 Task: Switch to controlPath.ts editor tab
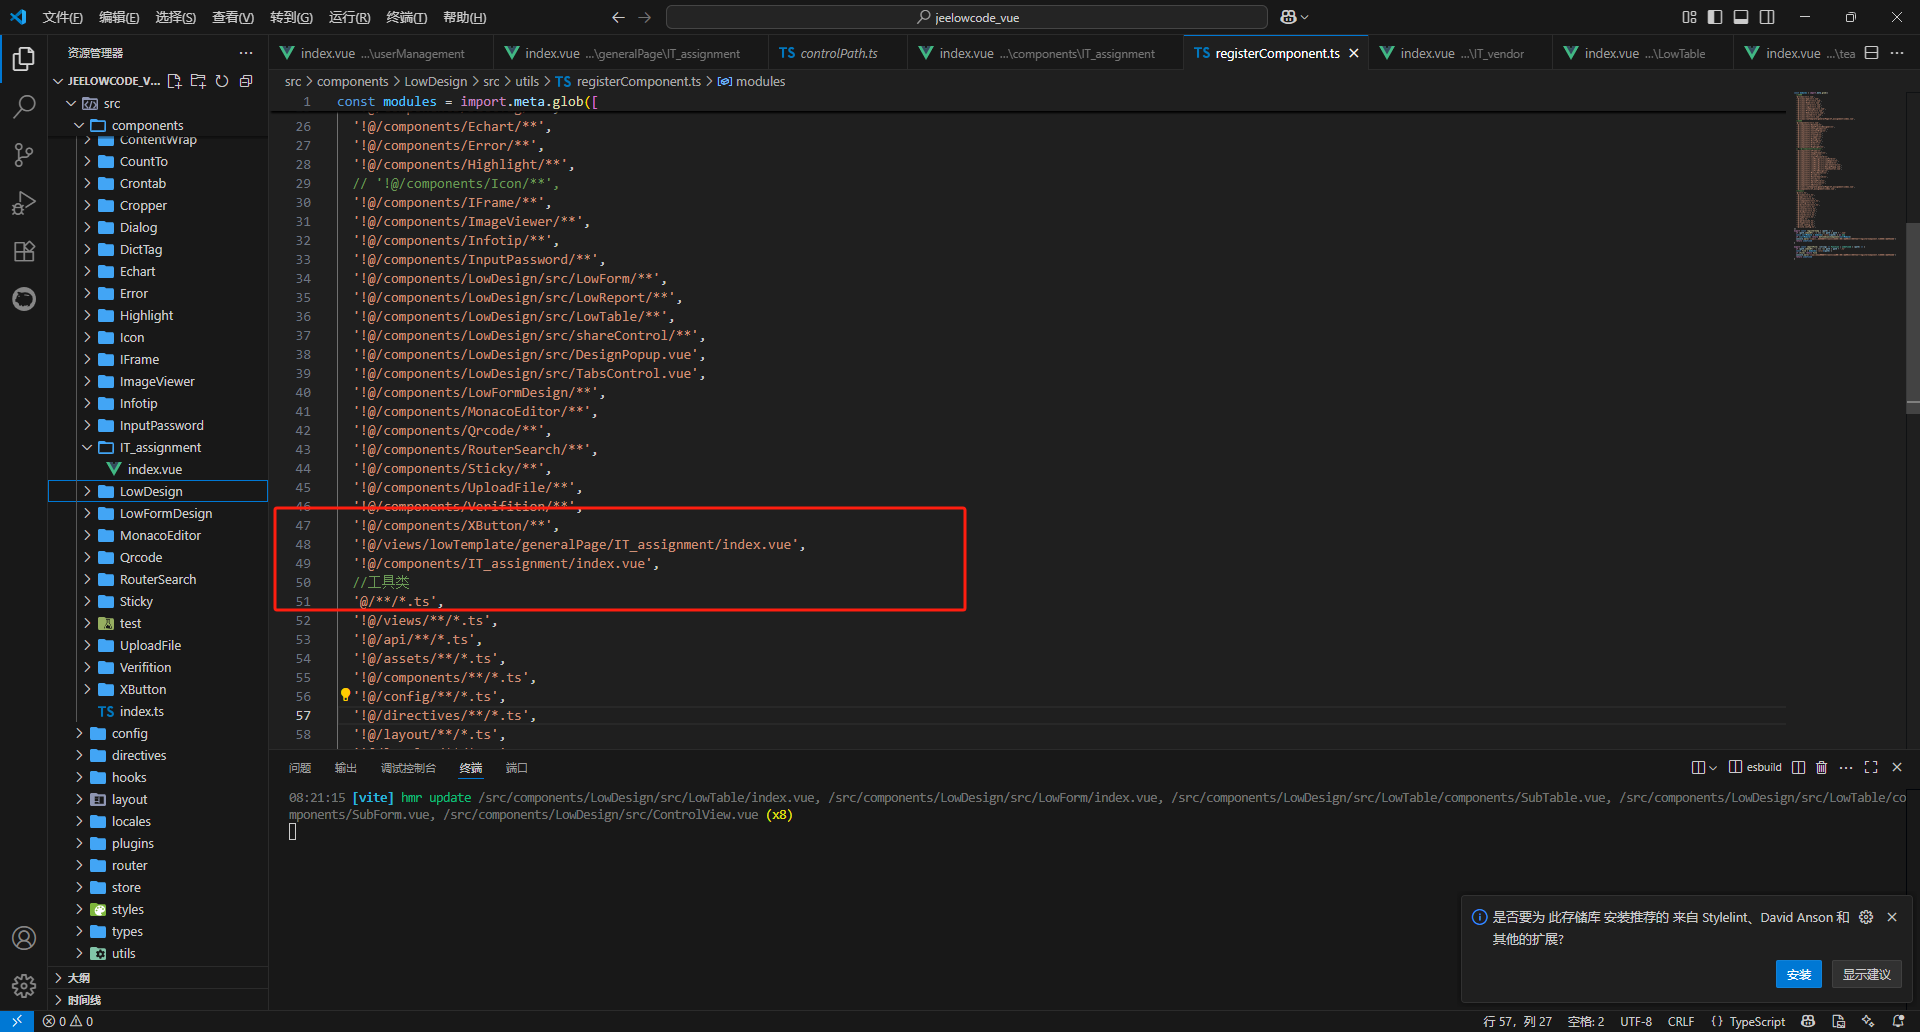tap(837, 53)
